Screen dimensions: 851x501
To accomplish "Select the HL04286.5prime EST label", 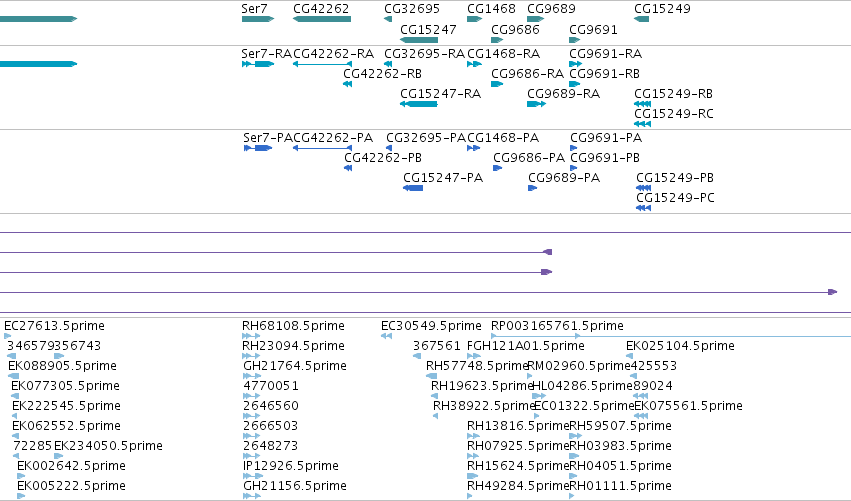I will click(x=582, y=386).
